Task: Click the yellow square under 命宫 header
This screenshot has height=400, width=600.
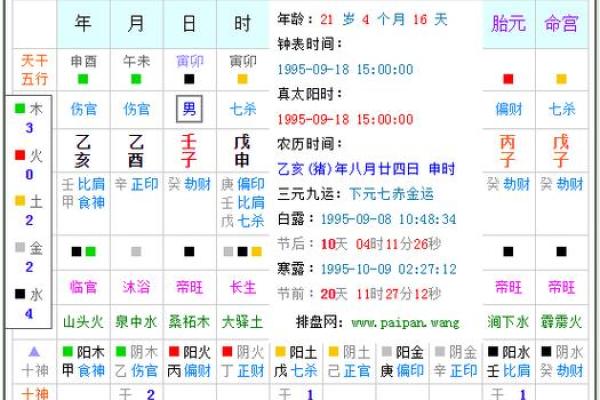Action: (x=561, y=79)
